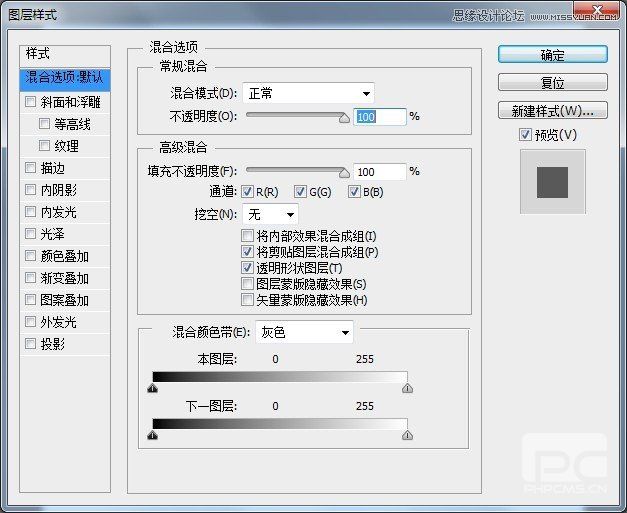The width and height of the screenshot is (627, 513).
Task: Click 下一图层 black point slider triangle
Action: 152,435
